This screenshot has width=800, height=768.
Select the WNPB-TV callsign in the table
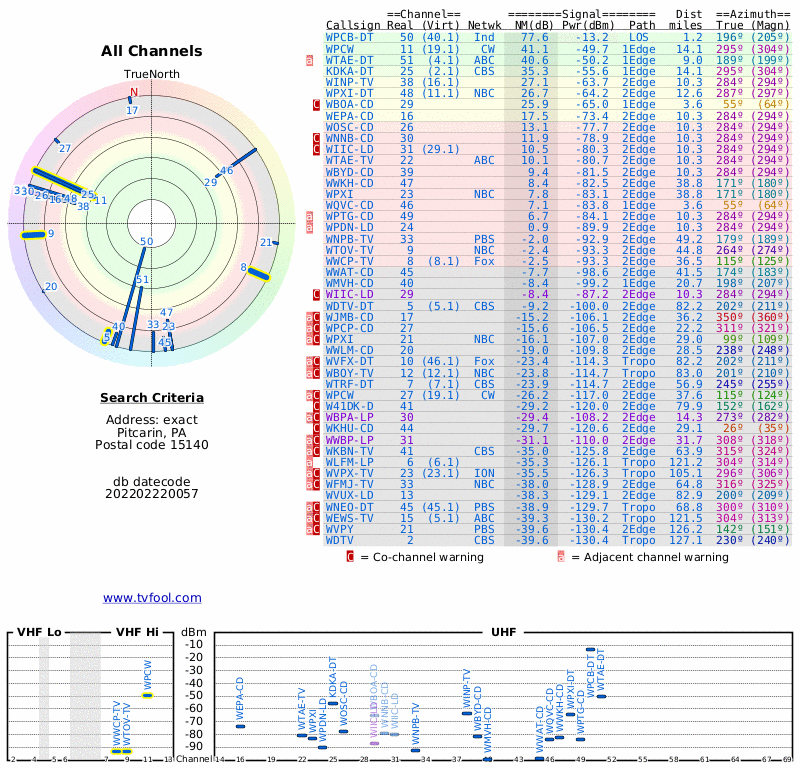pos(349,239)
